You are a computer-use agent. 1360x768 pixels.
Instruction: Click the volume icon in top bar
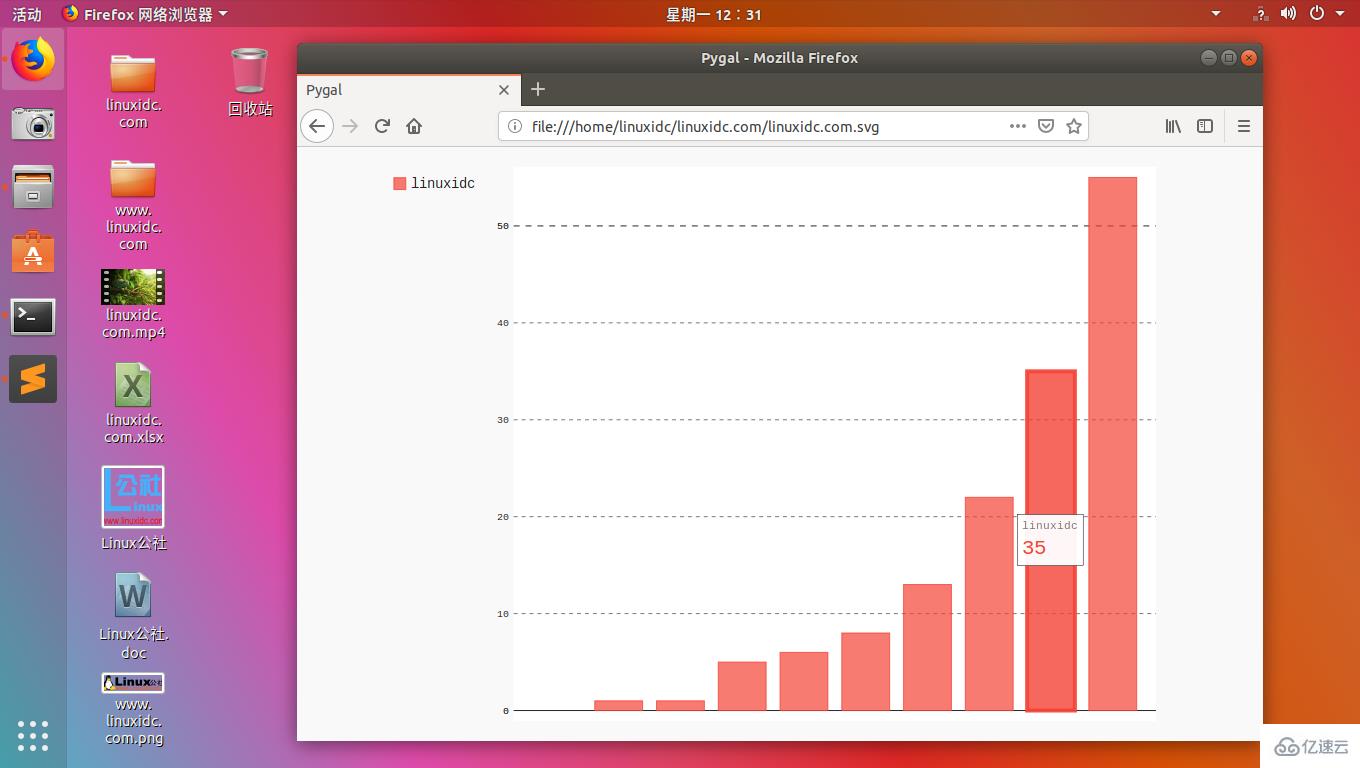[x=1288, y=14]
